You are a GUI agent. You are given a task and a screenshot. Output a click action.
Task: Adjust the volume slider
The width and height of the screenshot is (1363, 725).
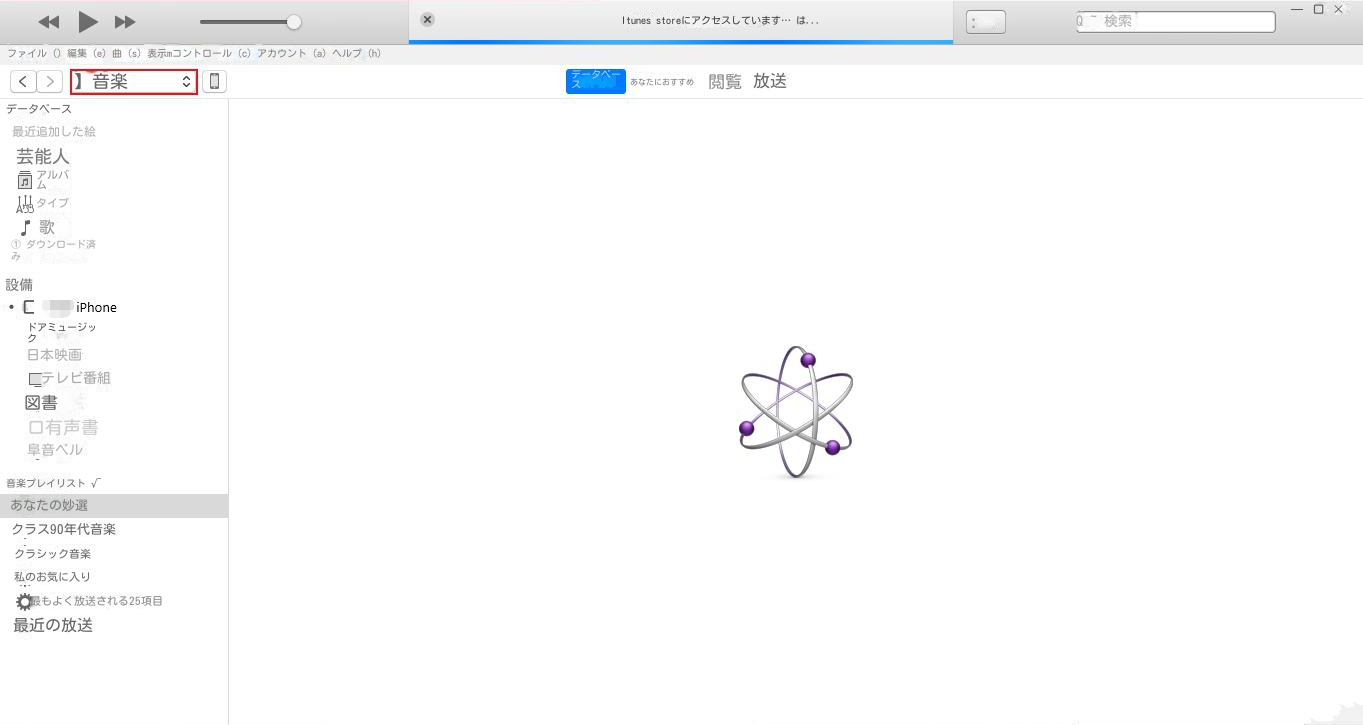pyautogui.click(x=293, y=22)
